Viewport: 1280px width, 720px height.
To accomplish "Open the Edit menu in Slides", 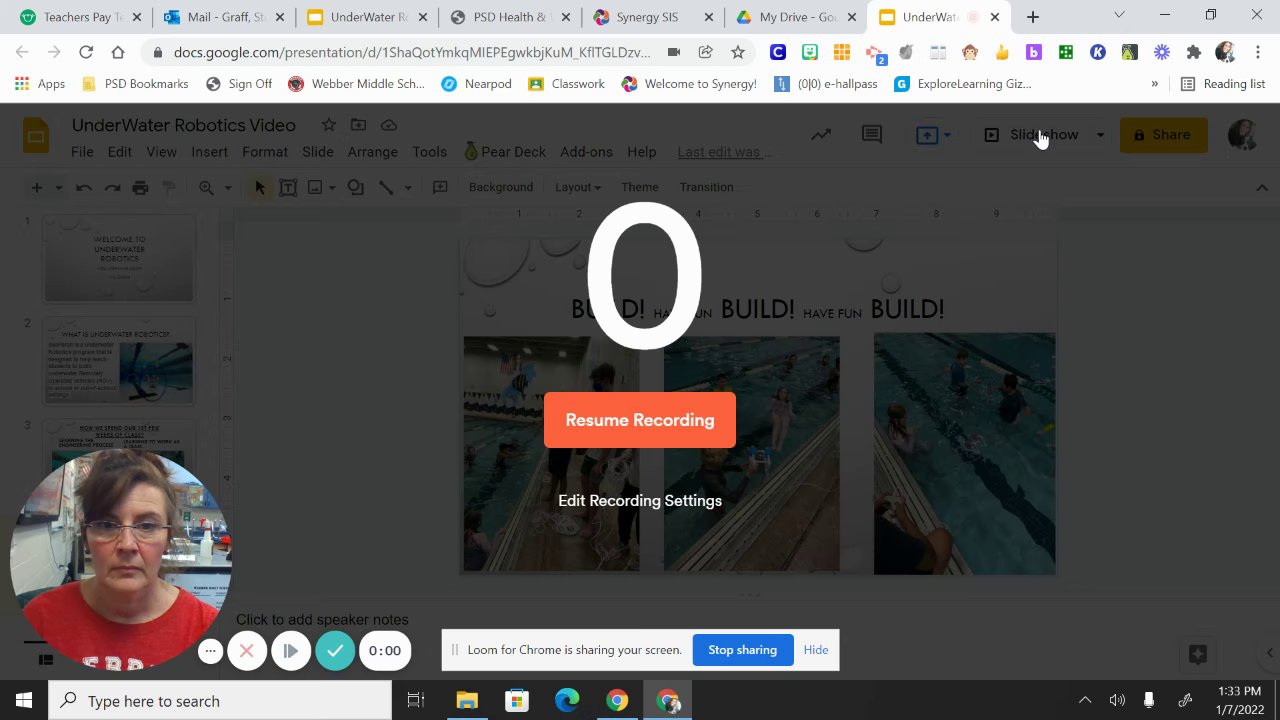I will pos(120,152).
